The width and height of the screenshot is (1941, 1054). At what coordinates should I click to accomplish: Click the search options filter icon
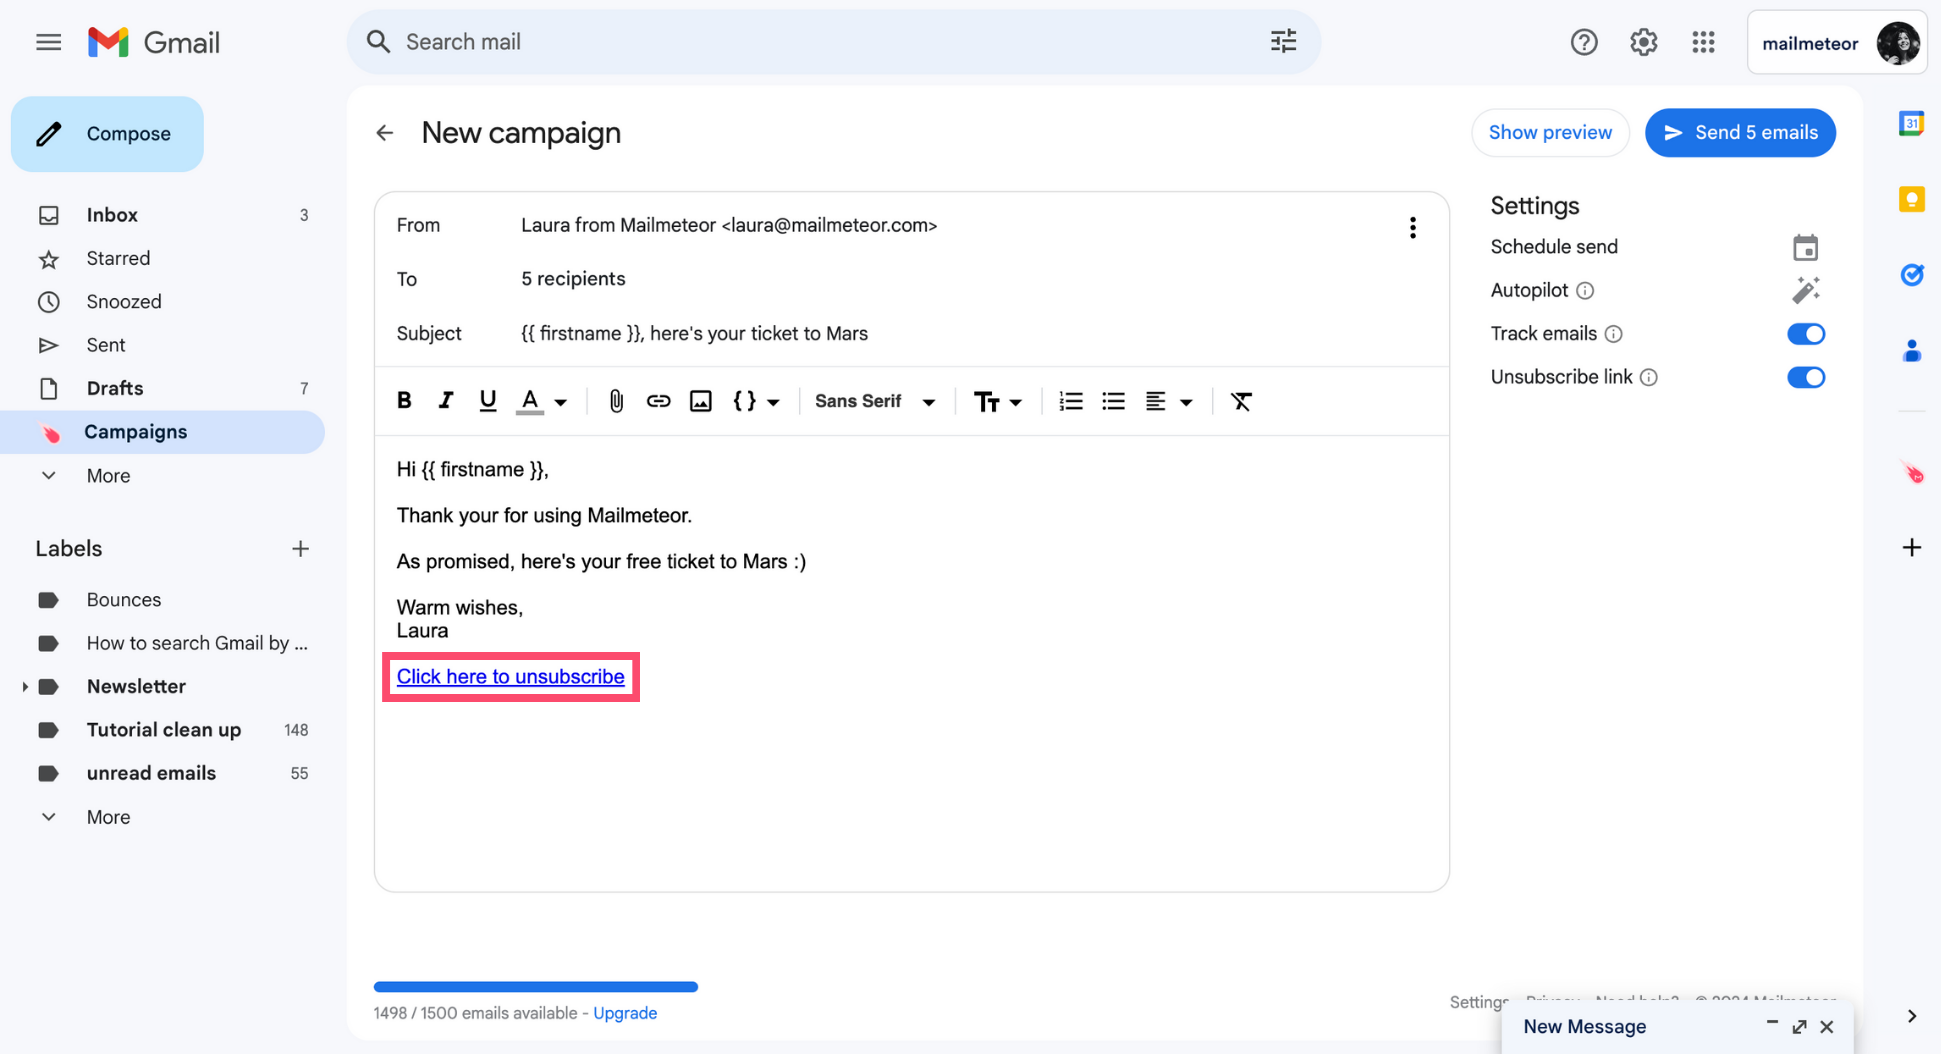click(x=1283, y=41)
